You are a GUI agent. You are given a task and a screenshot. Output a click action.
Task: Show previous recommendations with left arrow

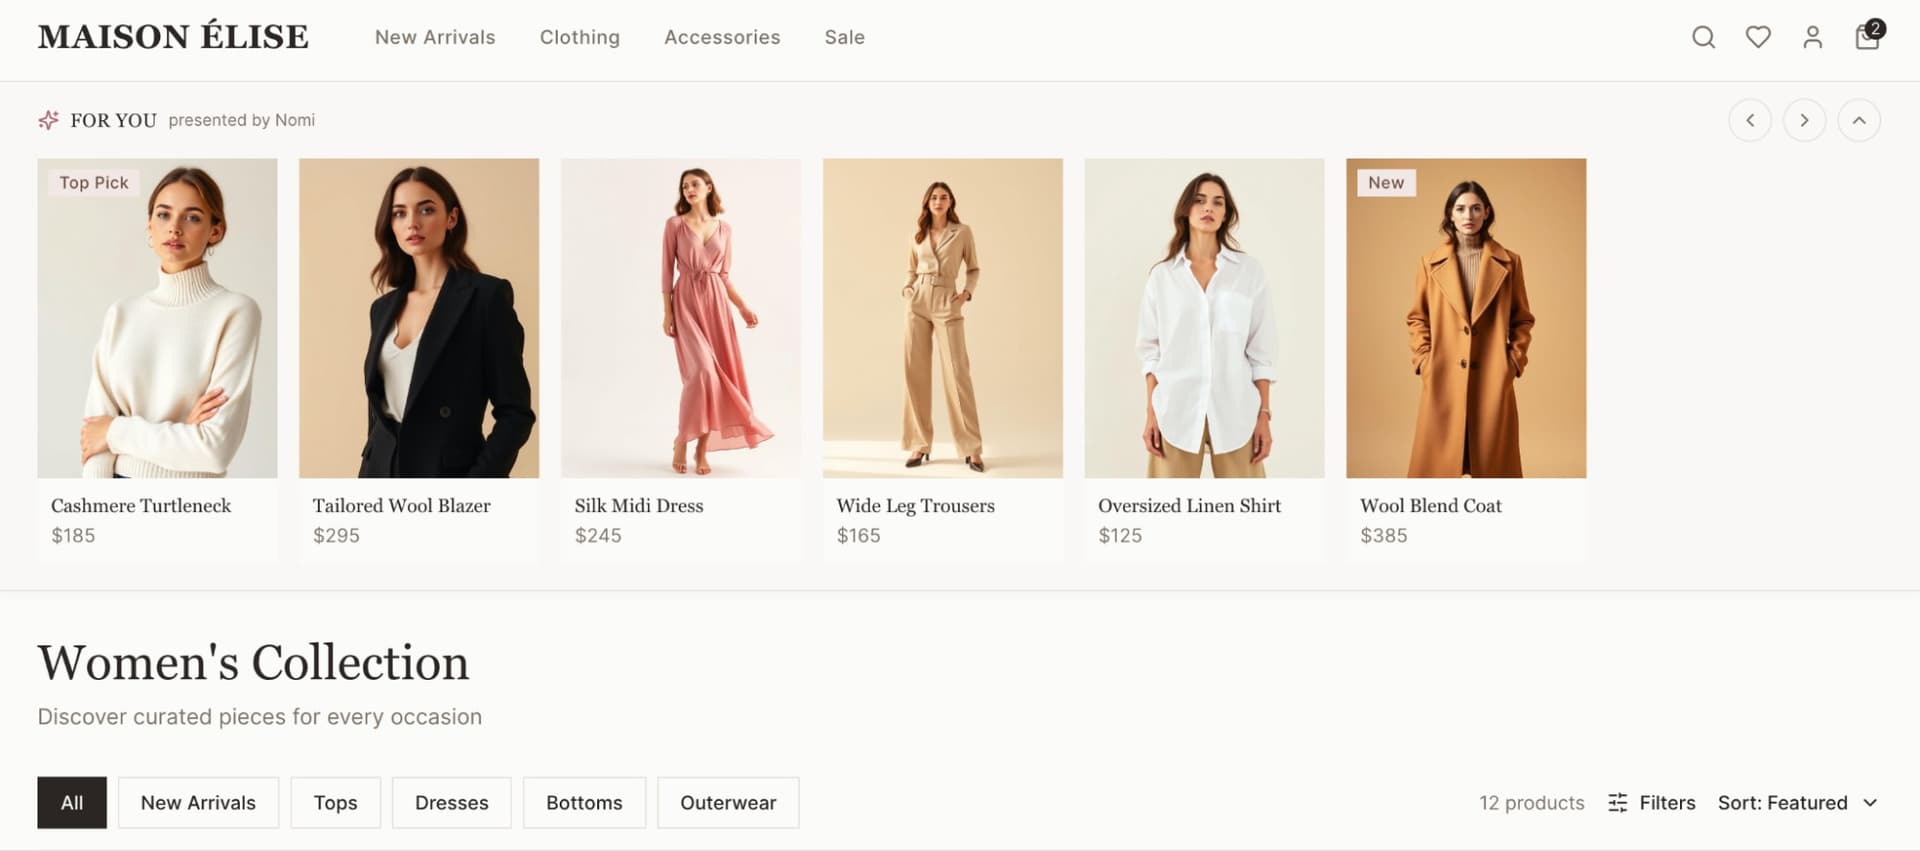[x=1750, y=120]
